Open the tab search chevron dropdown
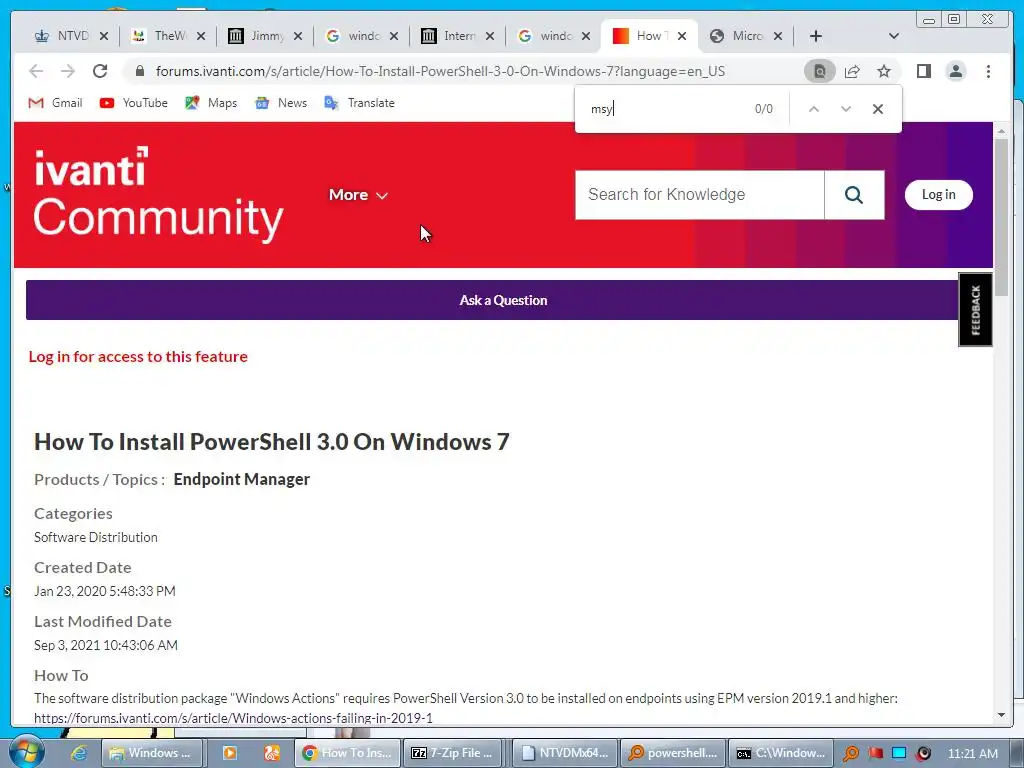The height and width of the screenshot is (768, 1024). pyautogui.click(x=894, y=36)
